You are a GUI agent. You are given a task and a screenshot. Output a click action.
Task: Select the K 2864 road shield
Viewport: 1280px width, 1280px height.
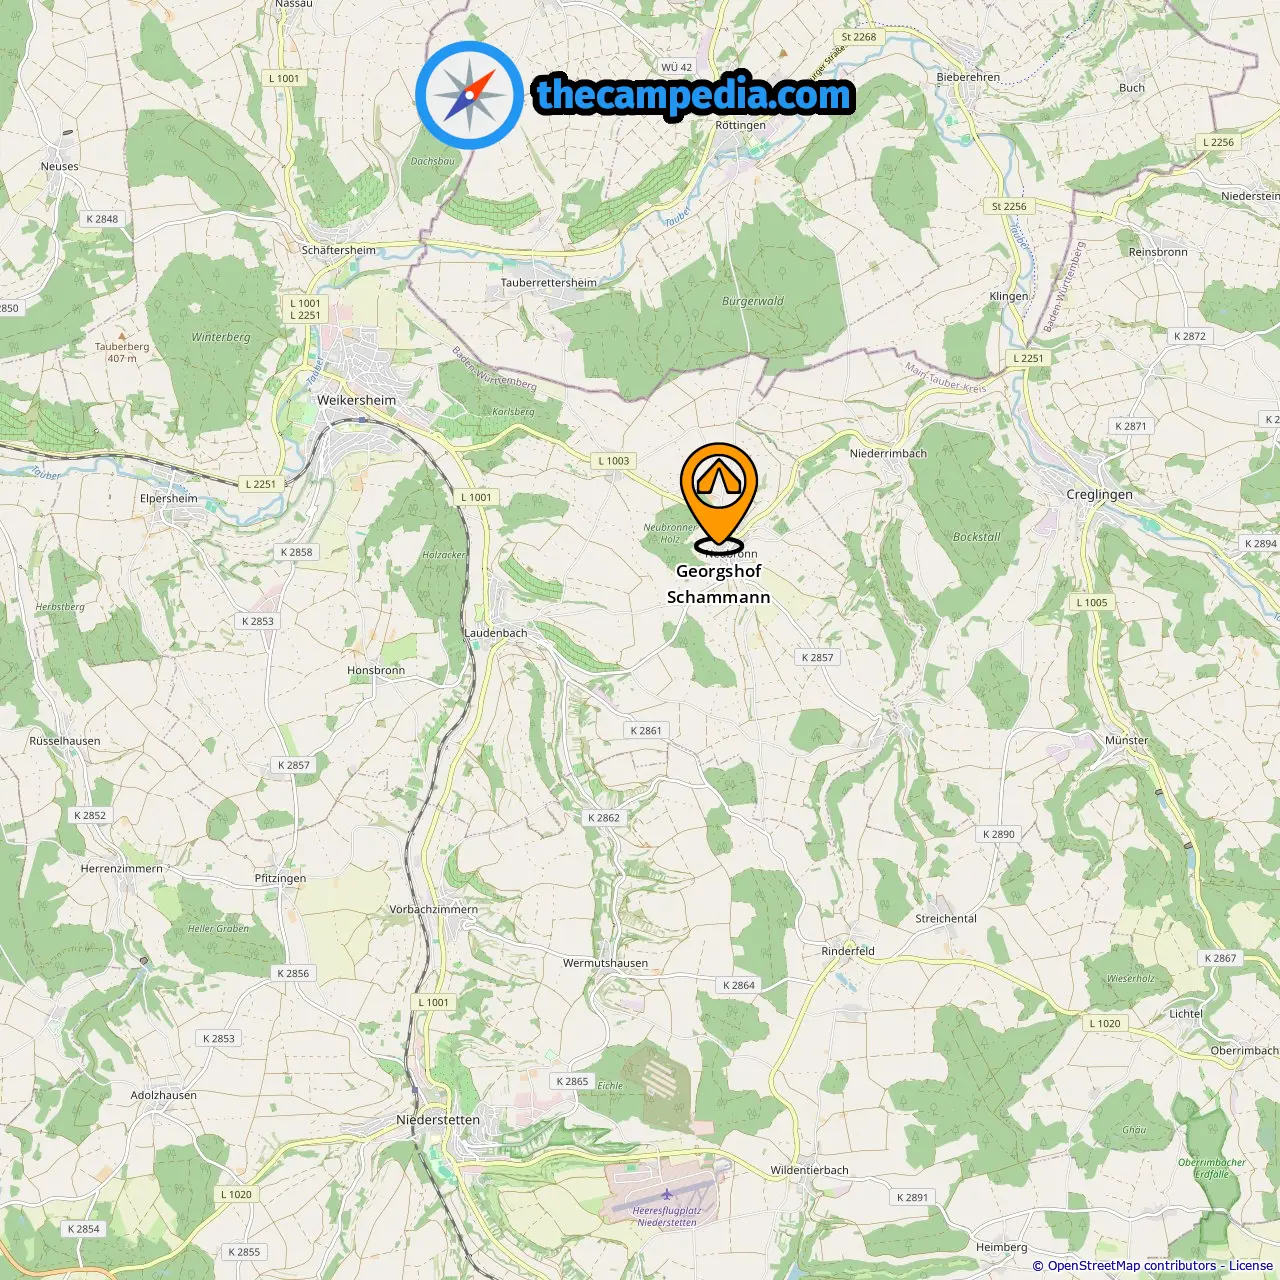coord(739,985)
